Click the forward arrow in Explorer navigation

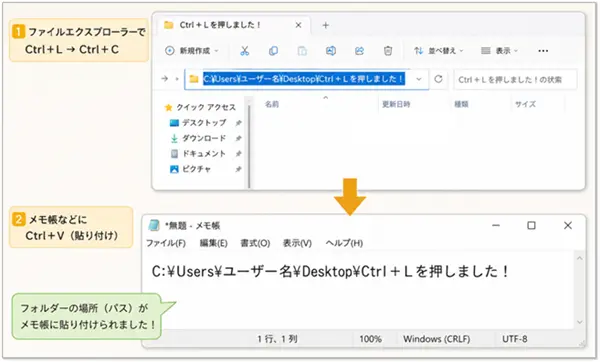click(x=165, y=79)
